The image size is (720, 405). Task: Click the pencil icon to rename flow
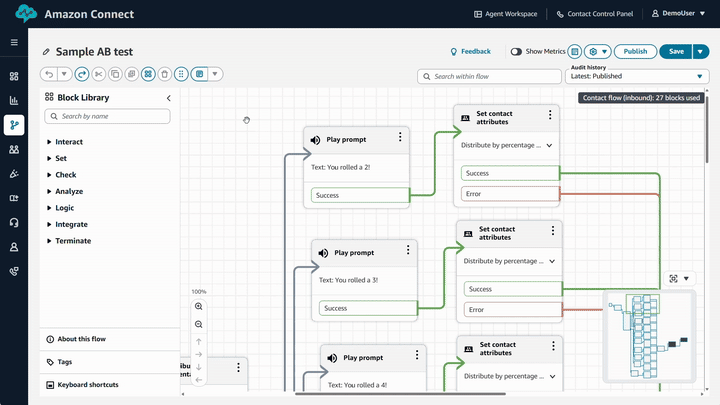click(x=46, y=52)
